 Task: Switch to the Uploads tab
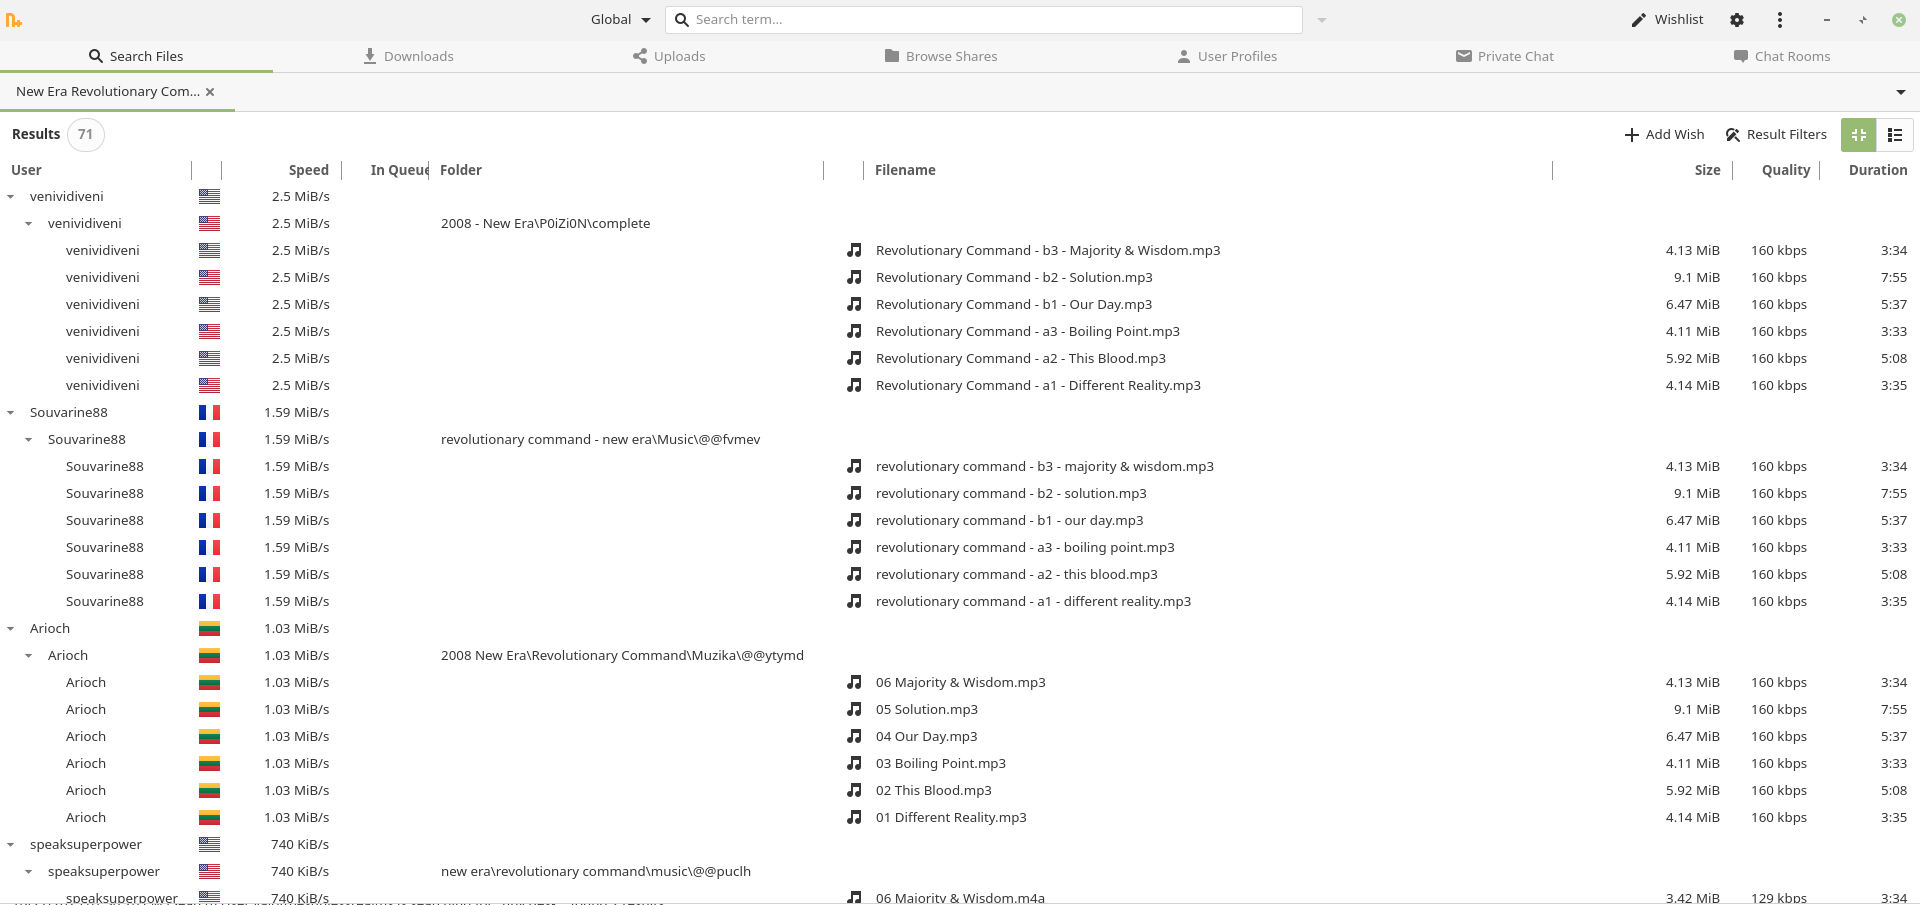(x=669, y=56)
